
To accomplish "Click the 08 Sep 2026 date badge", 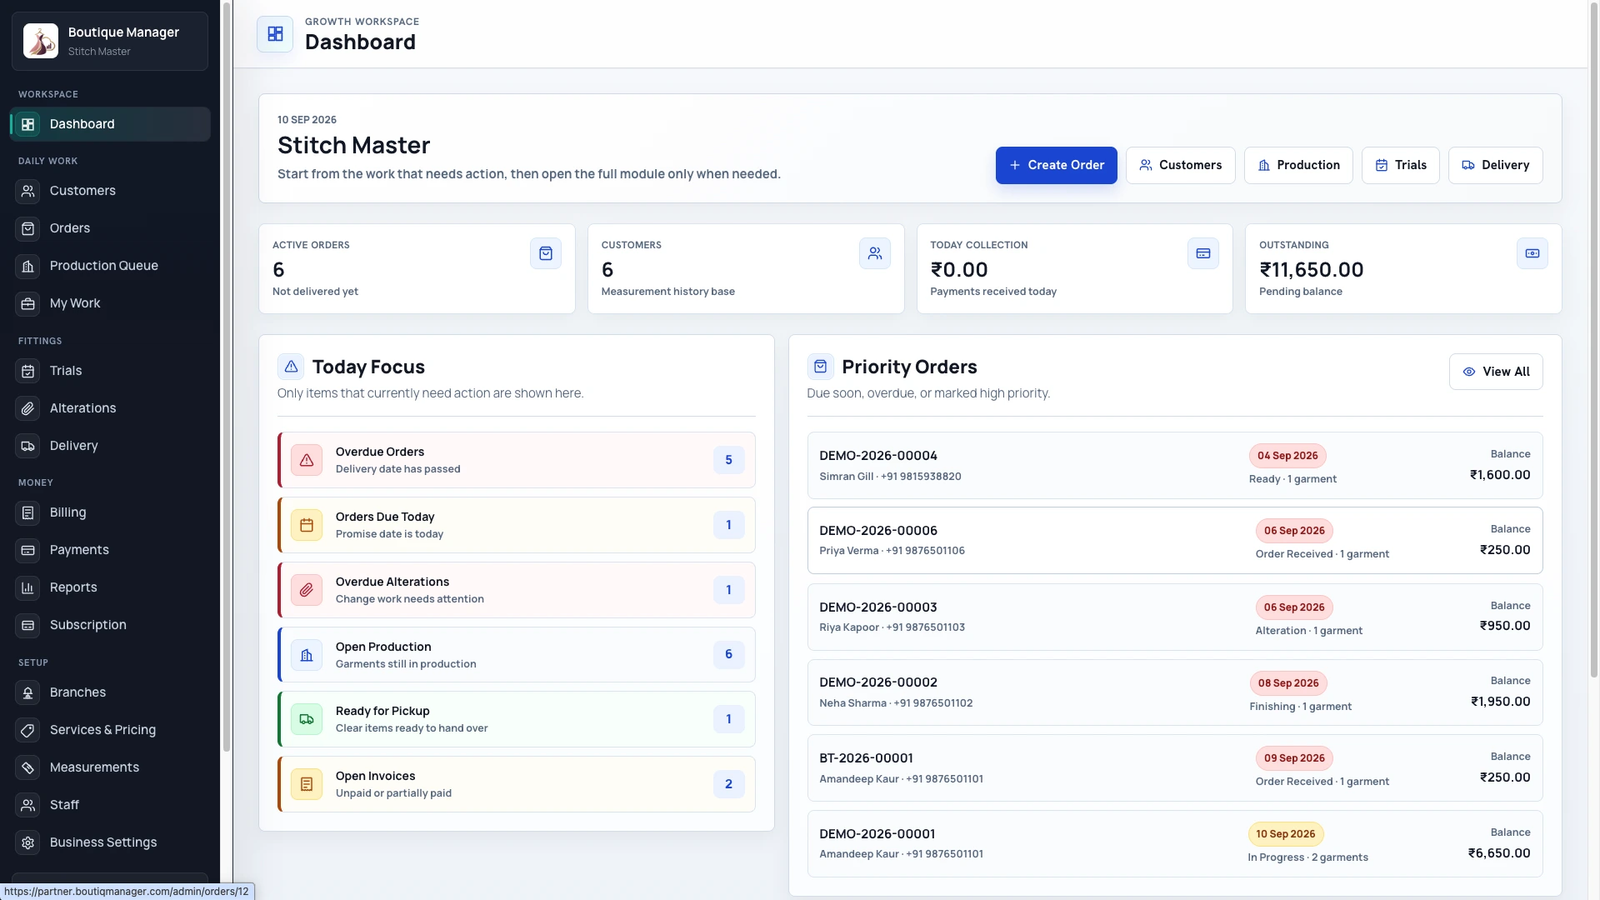I will coord(1289,683).
